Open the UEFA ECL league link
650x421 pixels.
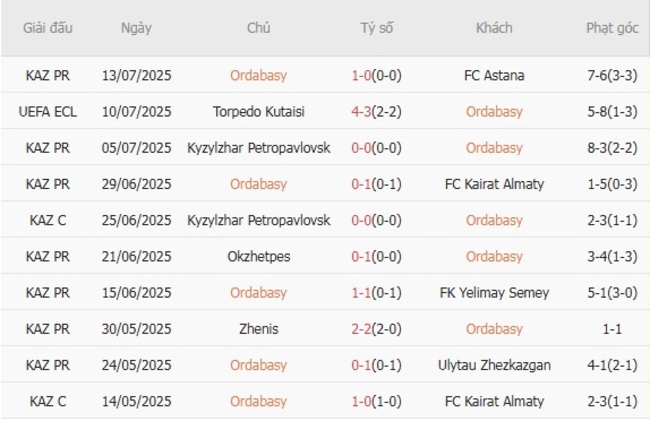tap(48, 111)
